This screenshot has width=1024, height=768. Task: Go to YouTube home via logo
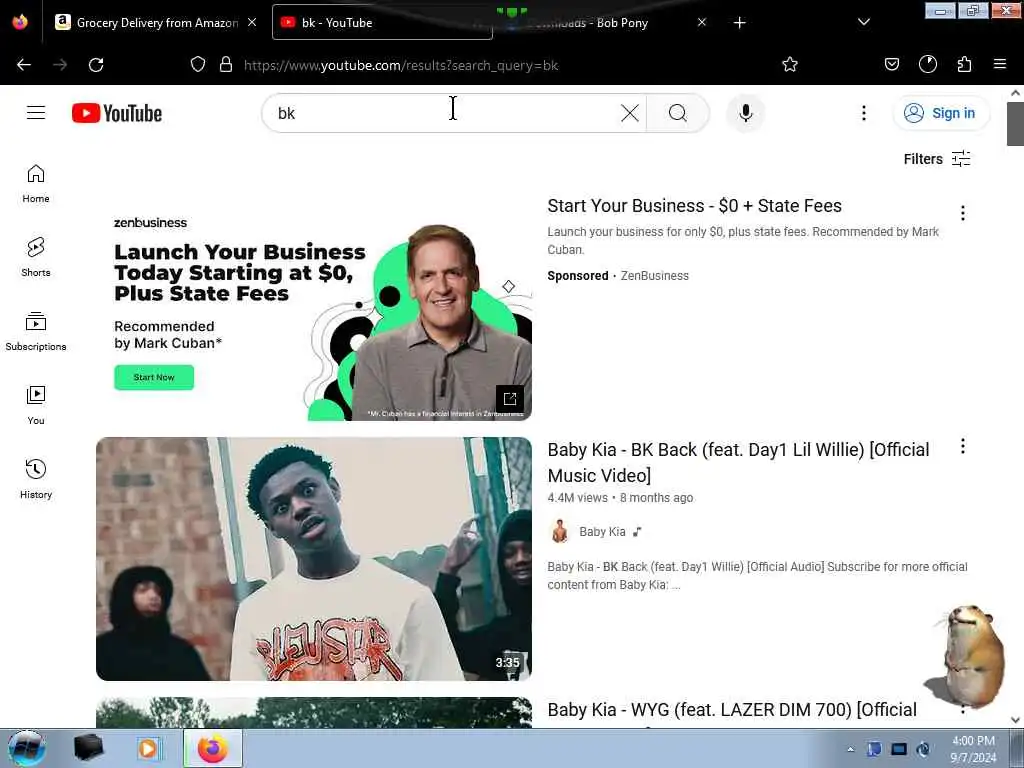[117, 113]
